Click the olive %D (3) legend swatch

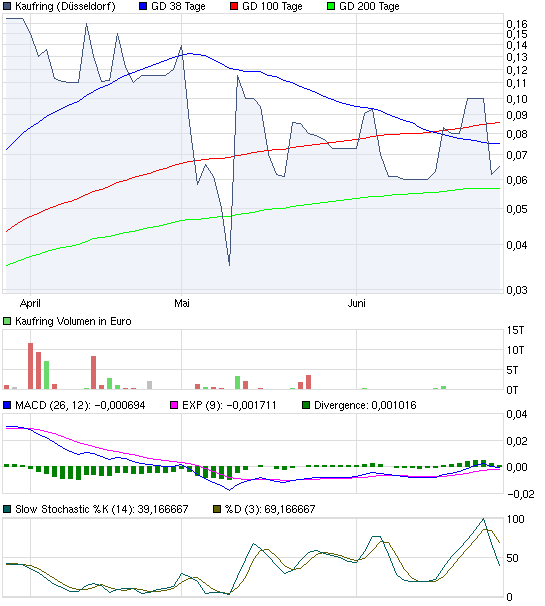217,509
